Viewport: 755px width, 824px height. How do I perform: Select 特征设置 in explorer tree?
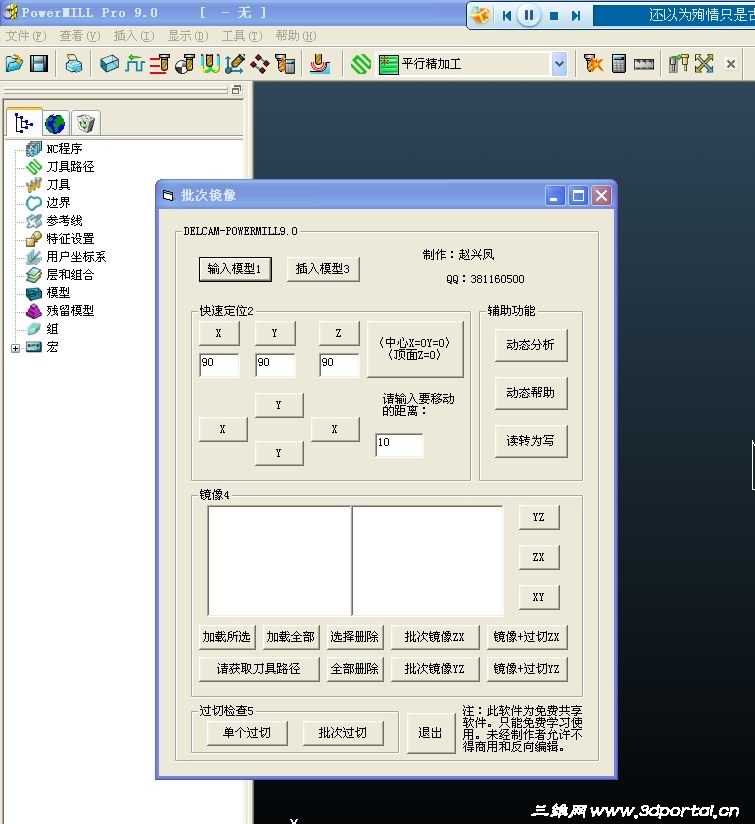[x=70, y=239]
